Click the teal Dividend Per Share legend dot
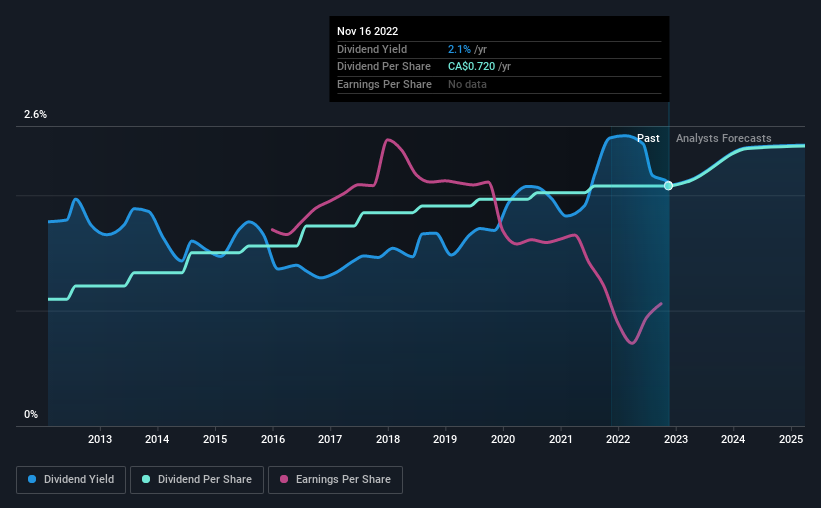821x508 pixels. (146, 479)
